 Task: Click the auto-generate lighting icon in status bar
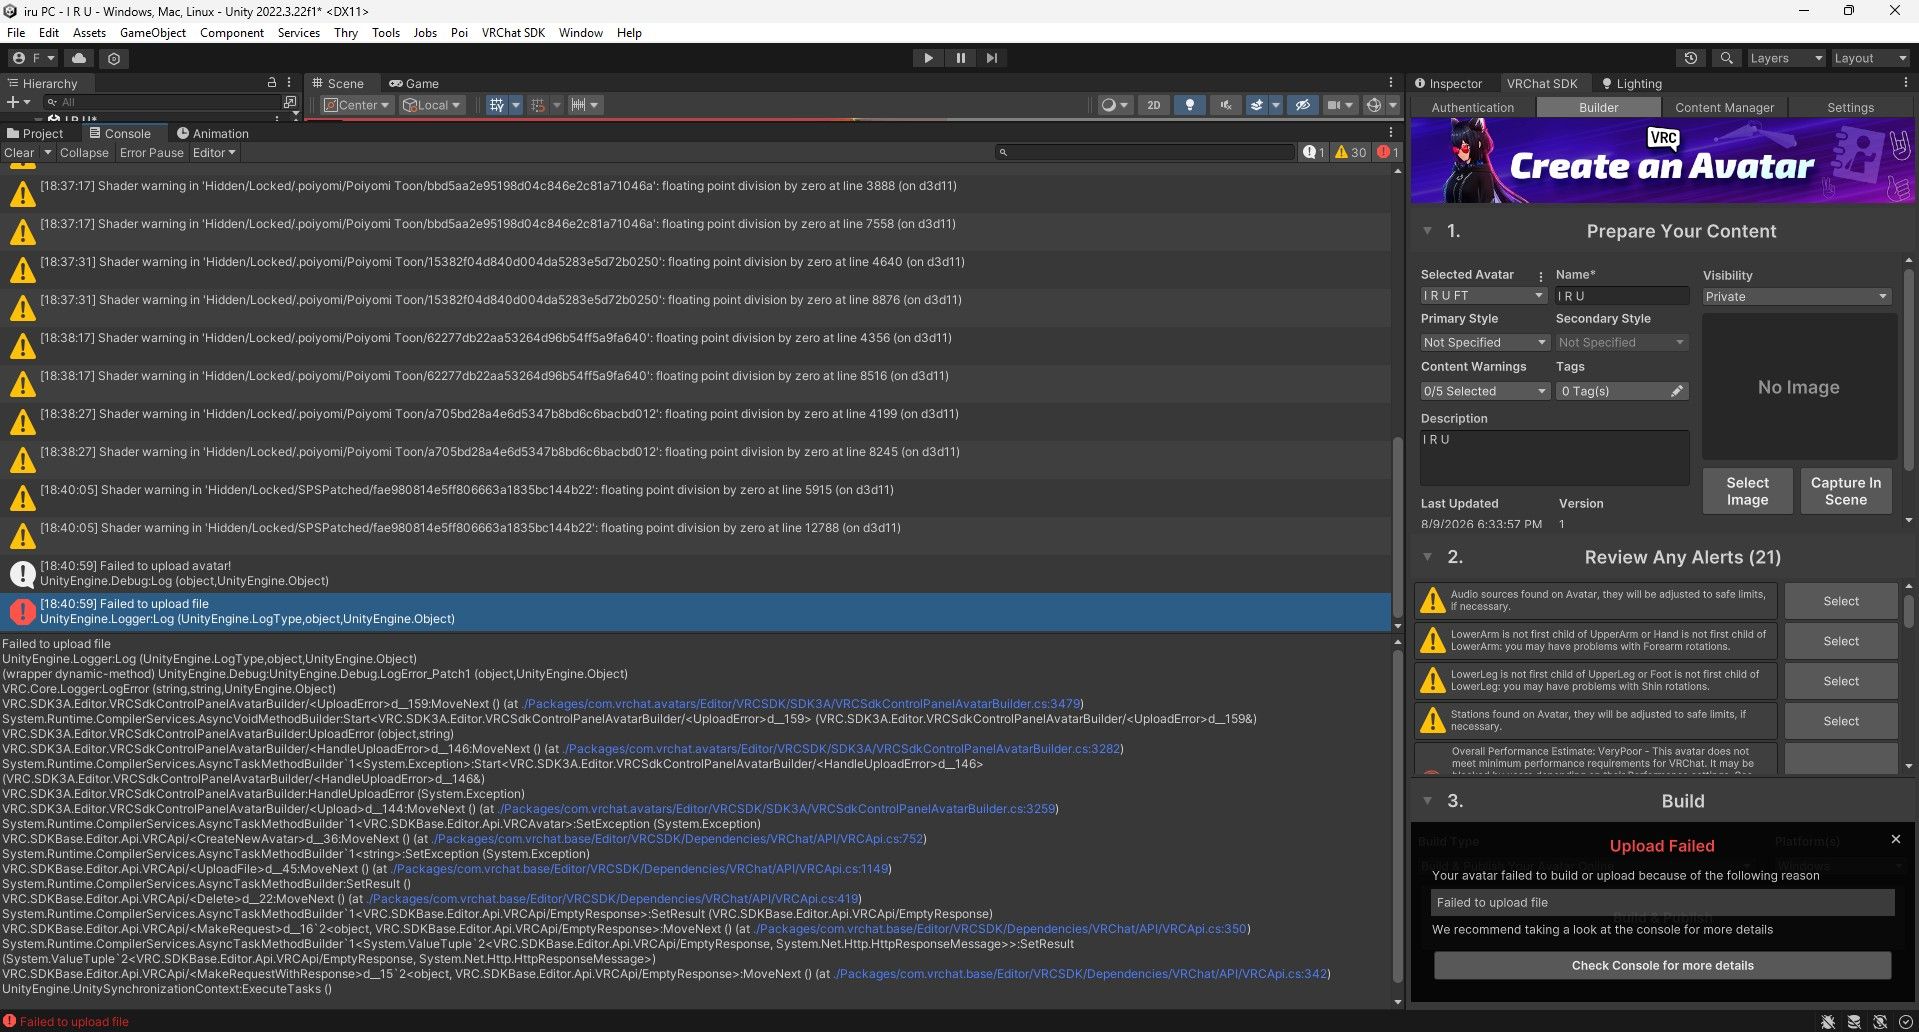[x=1880, y=1022]
